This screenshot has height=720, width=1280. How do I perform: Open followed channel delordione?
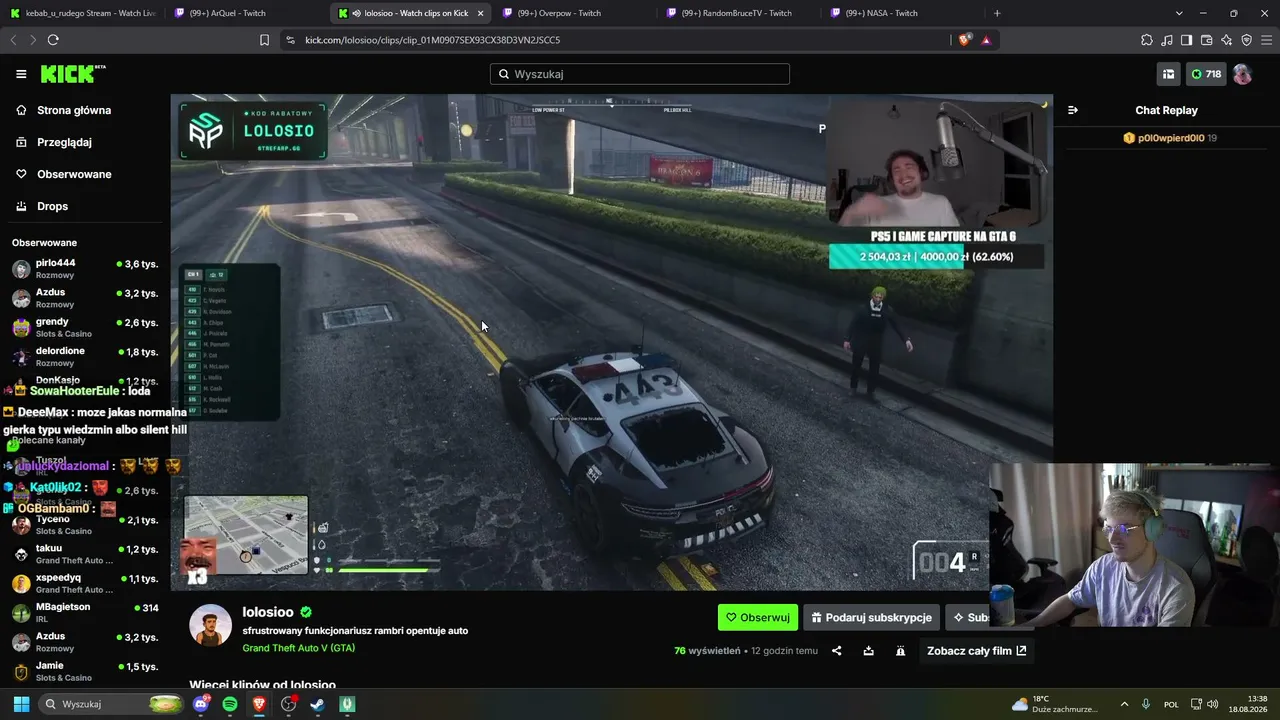[85, 357]
